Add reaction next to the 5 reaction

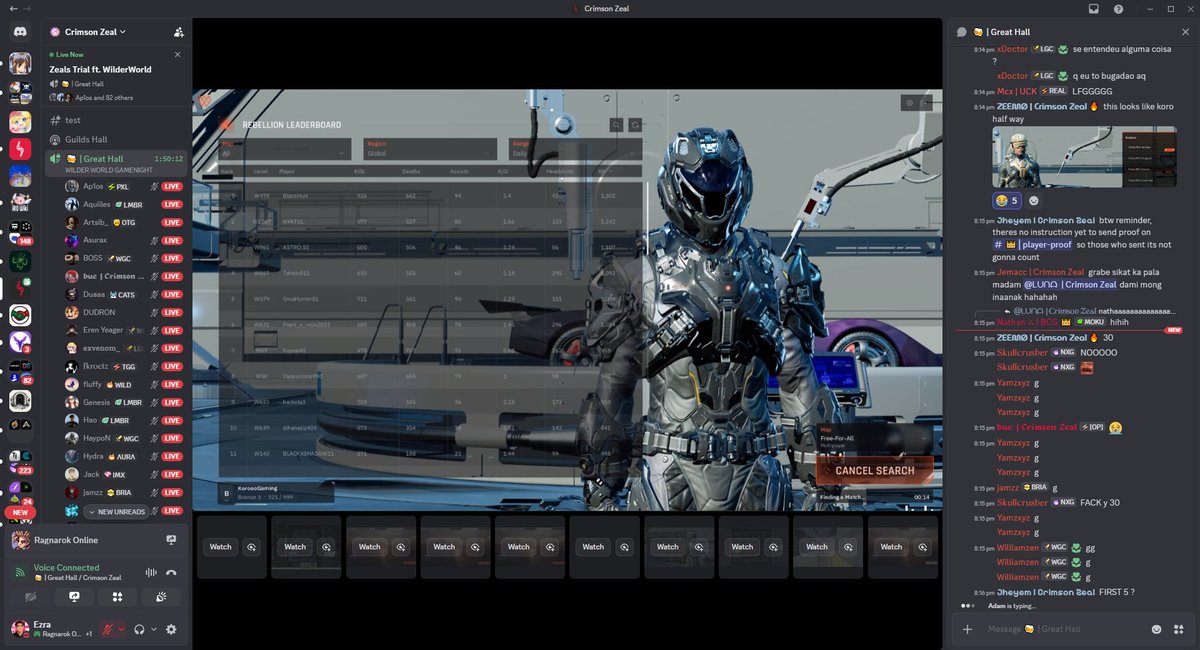1034,200
